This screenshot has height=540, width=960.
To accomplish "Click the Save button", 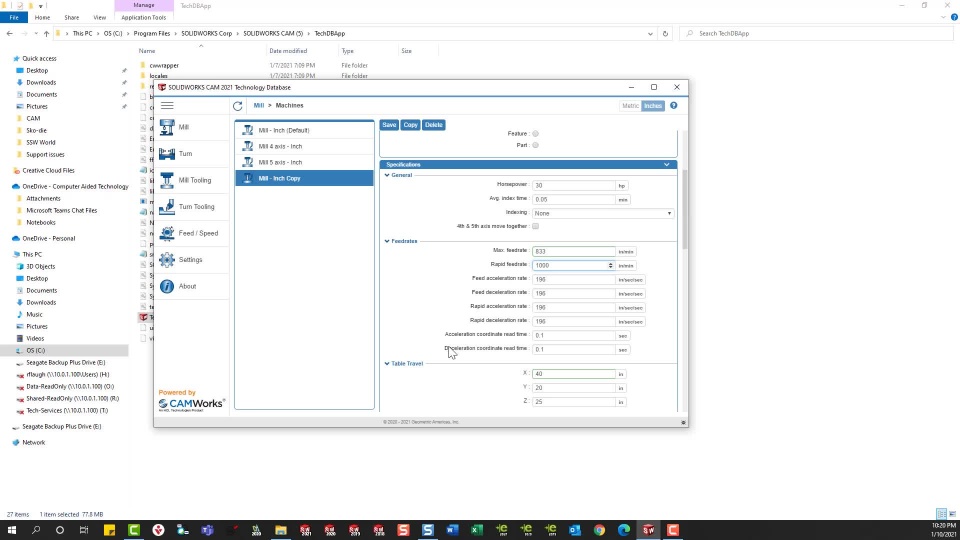I will click(x=389, y=125).
